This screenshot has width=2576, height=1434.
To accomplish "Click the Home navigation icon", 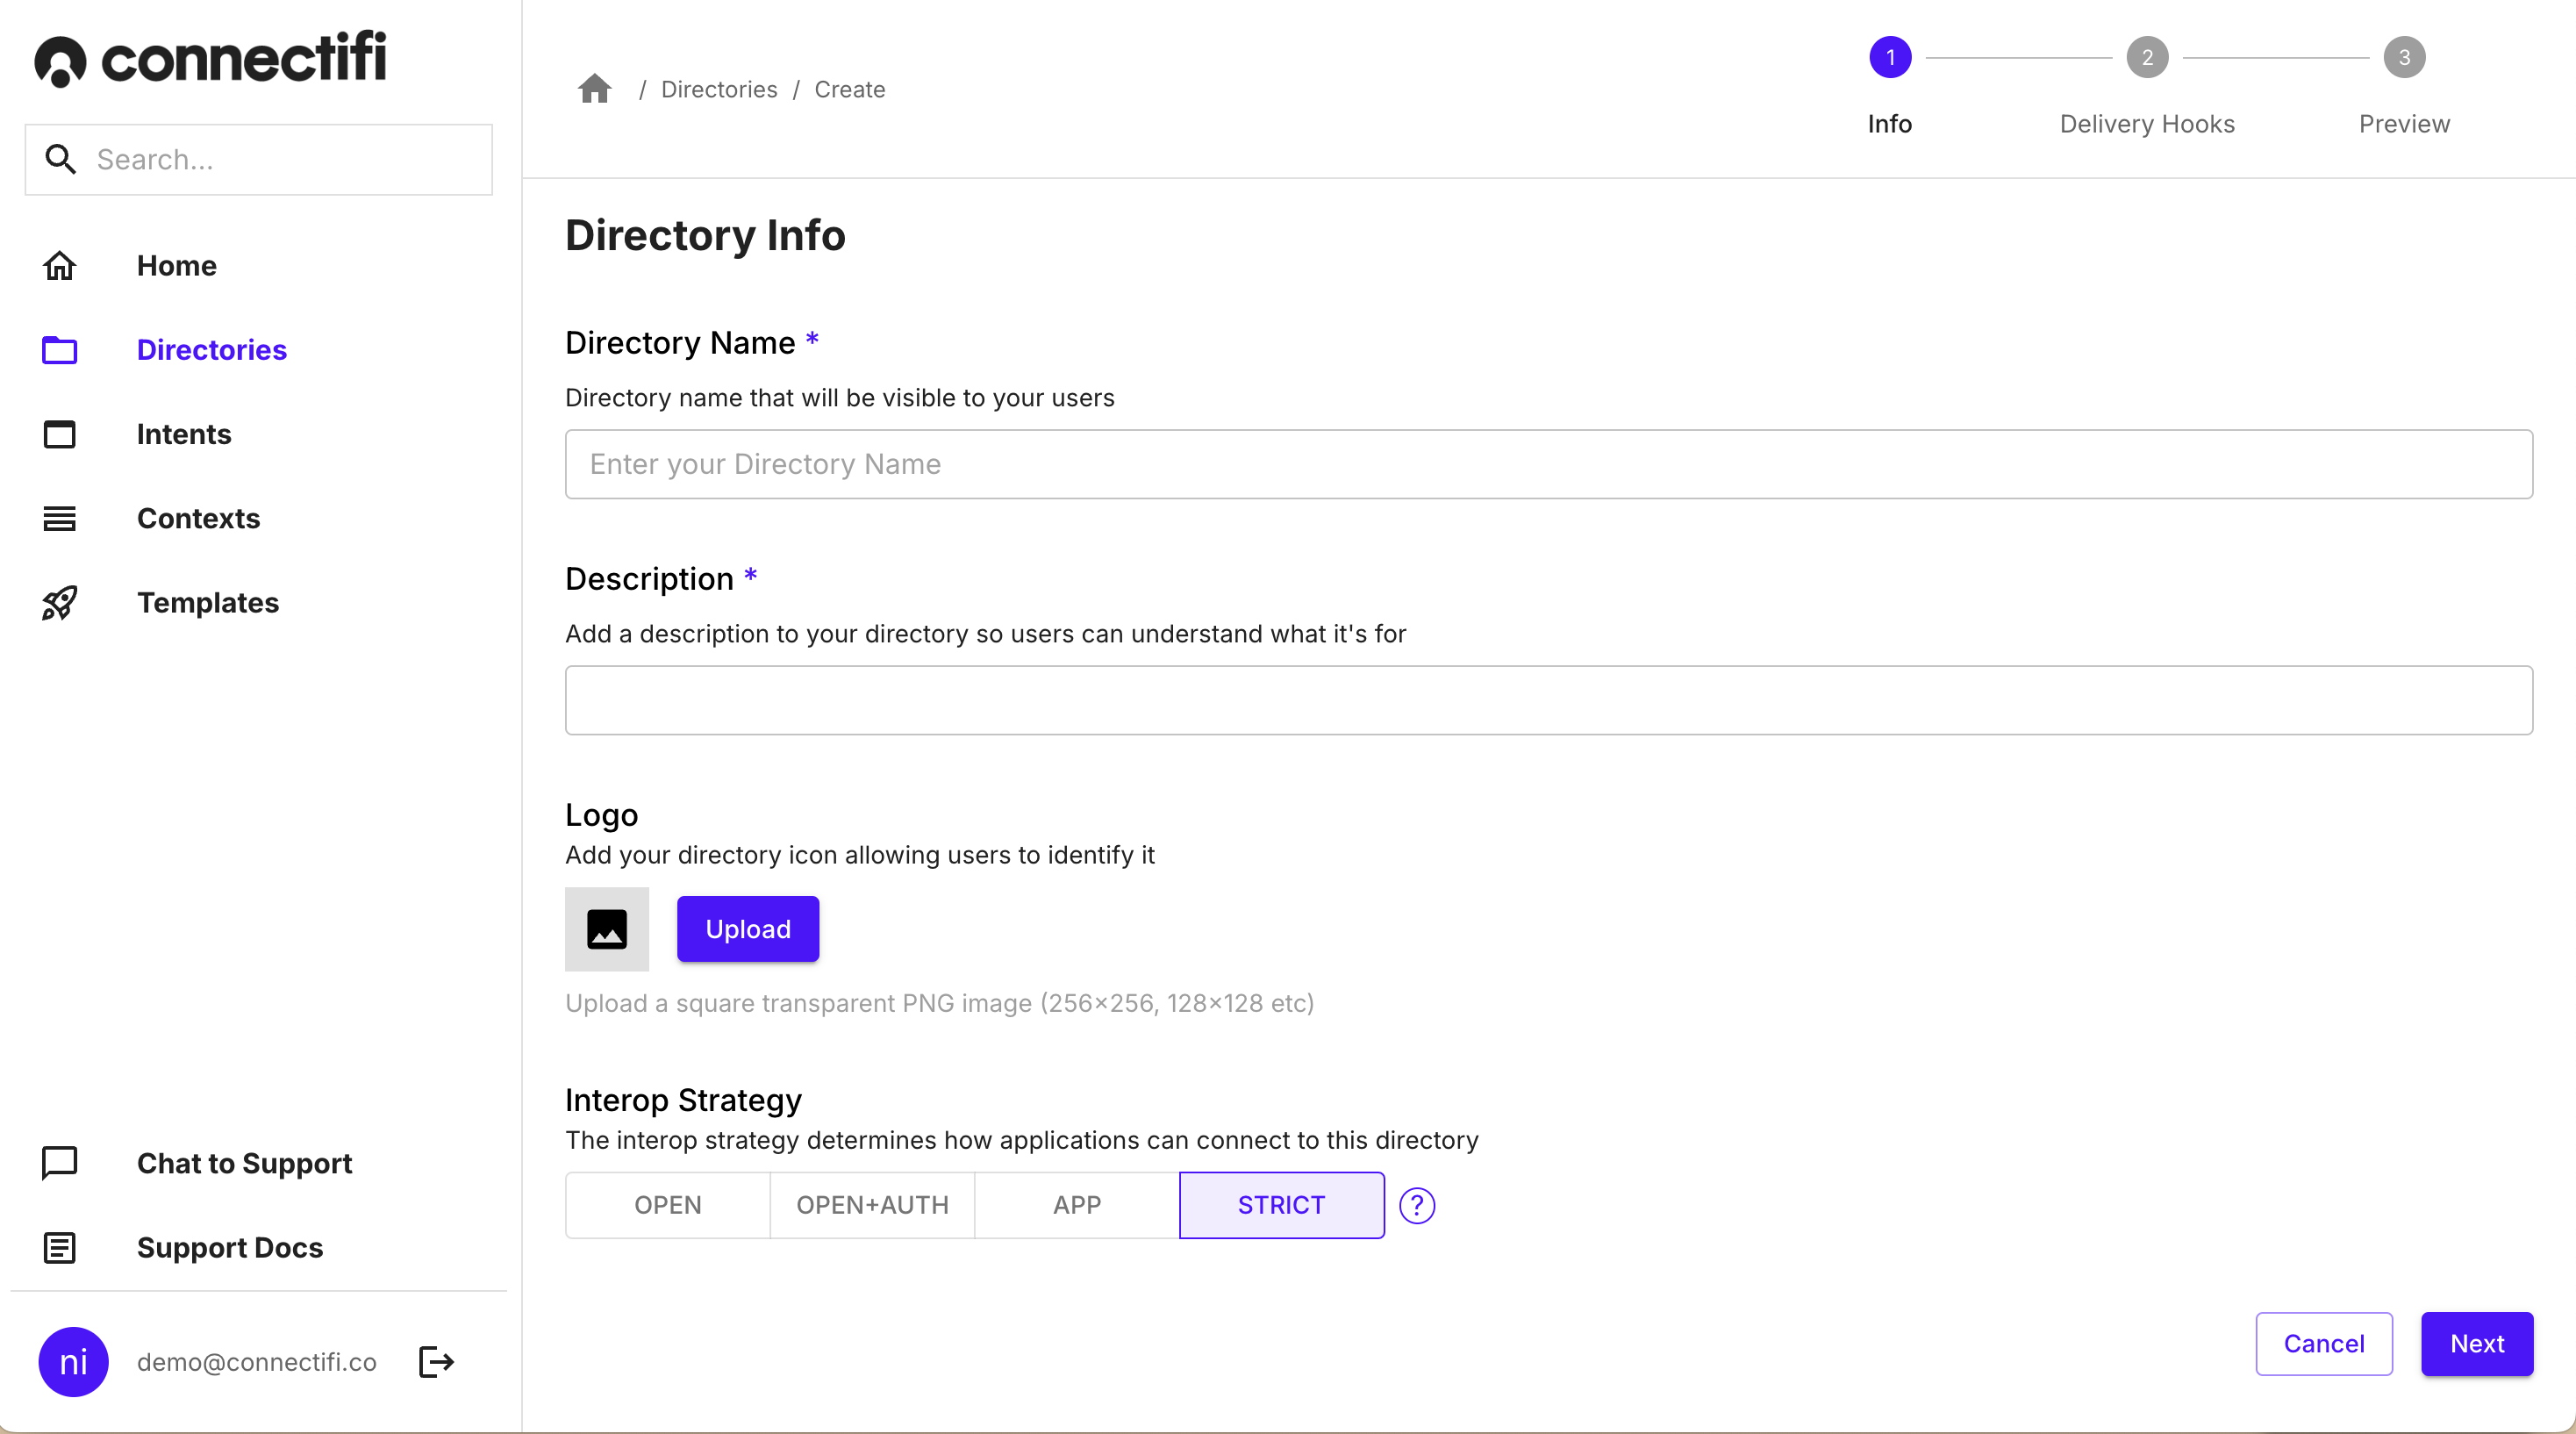I will pos(60,265).
